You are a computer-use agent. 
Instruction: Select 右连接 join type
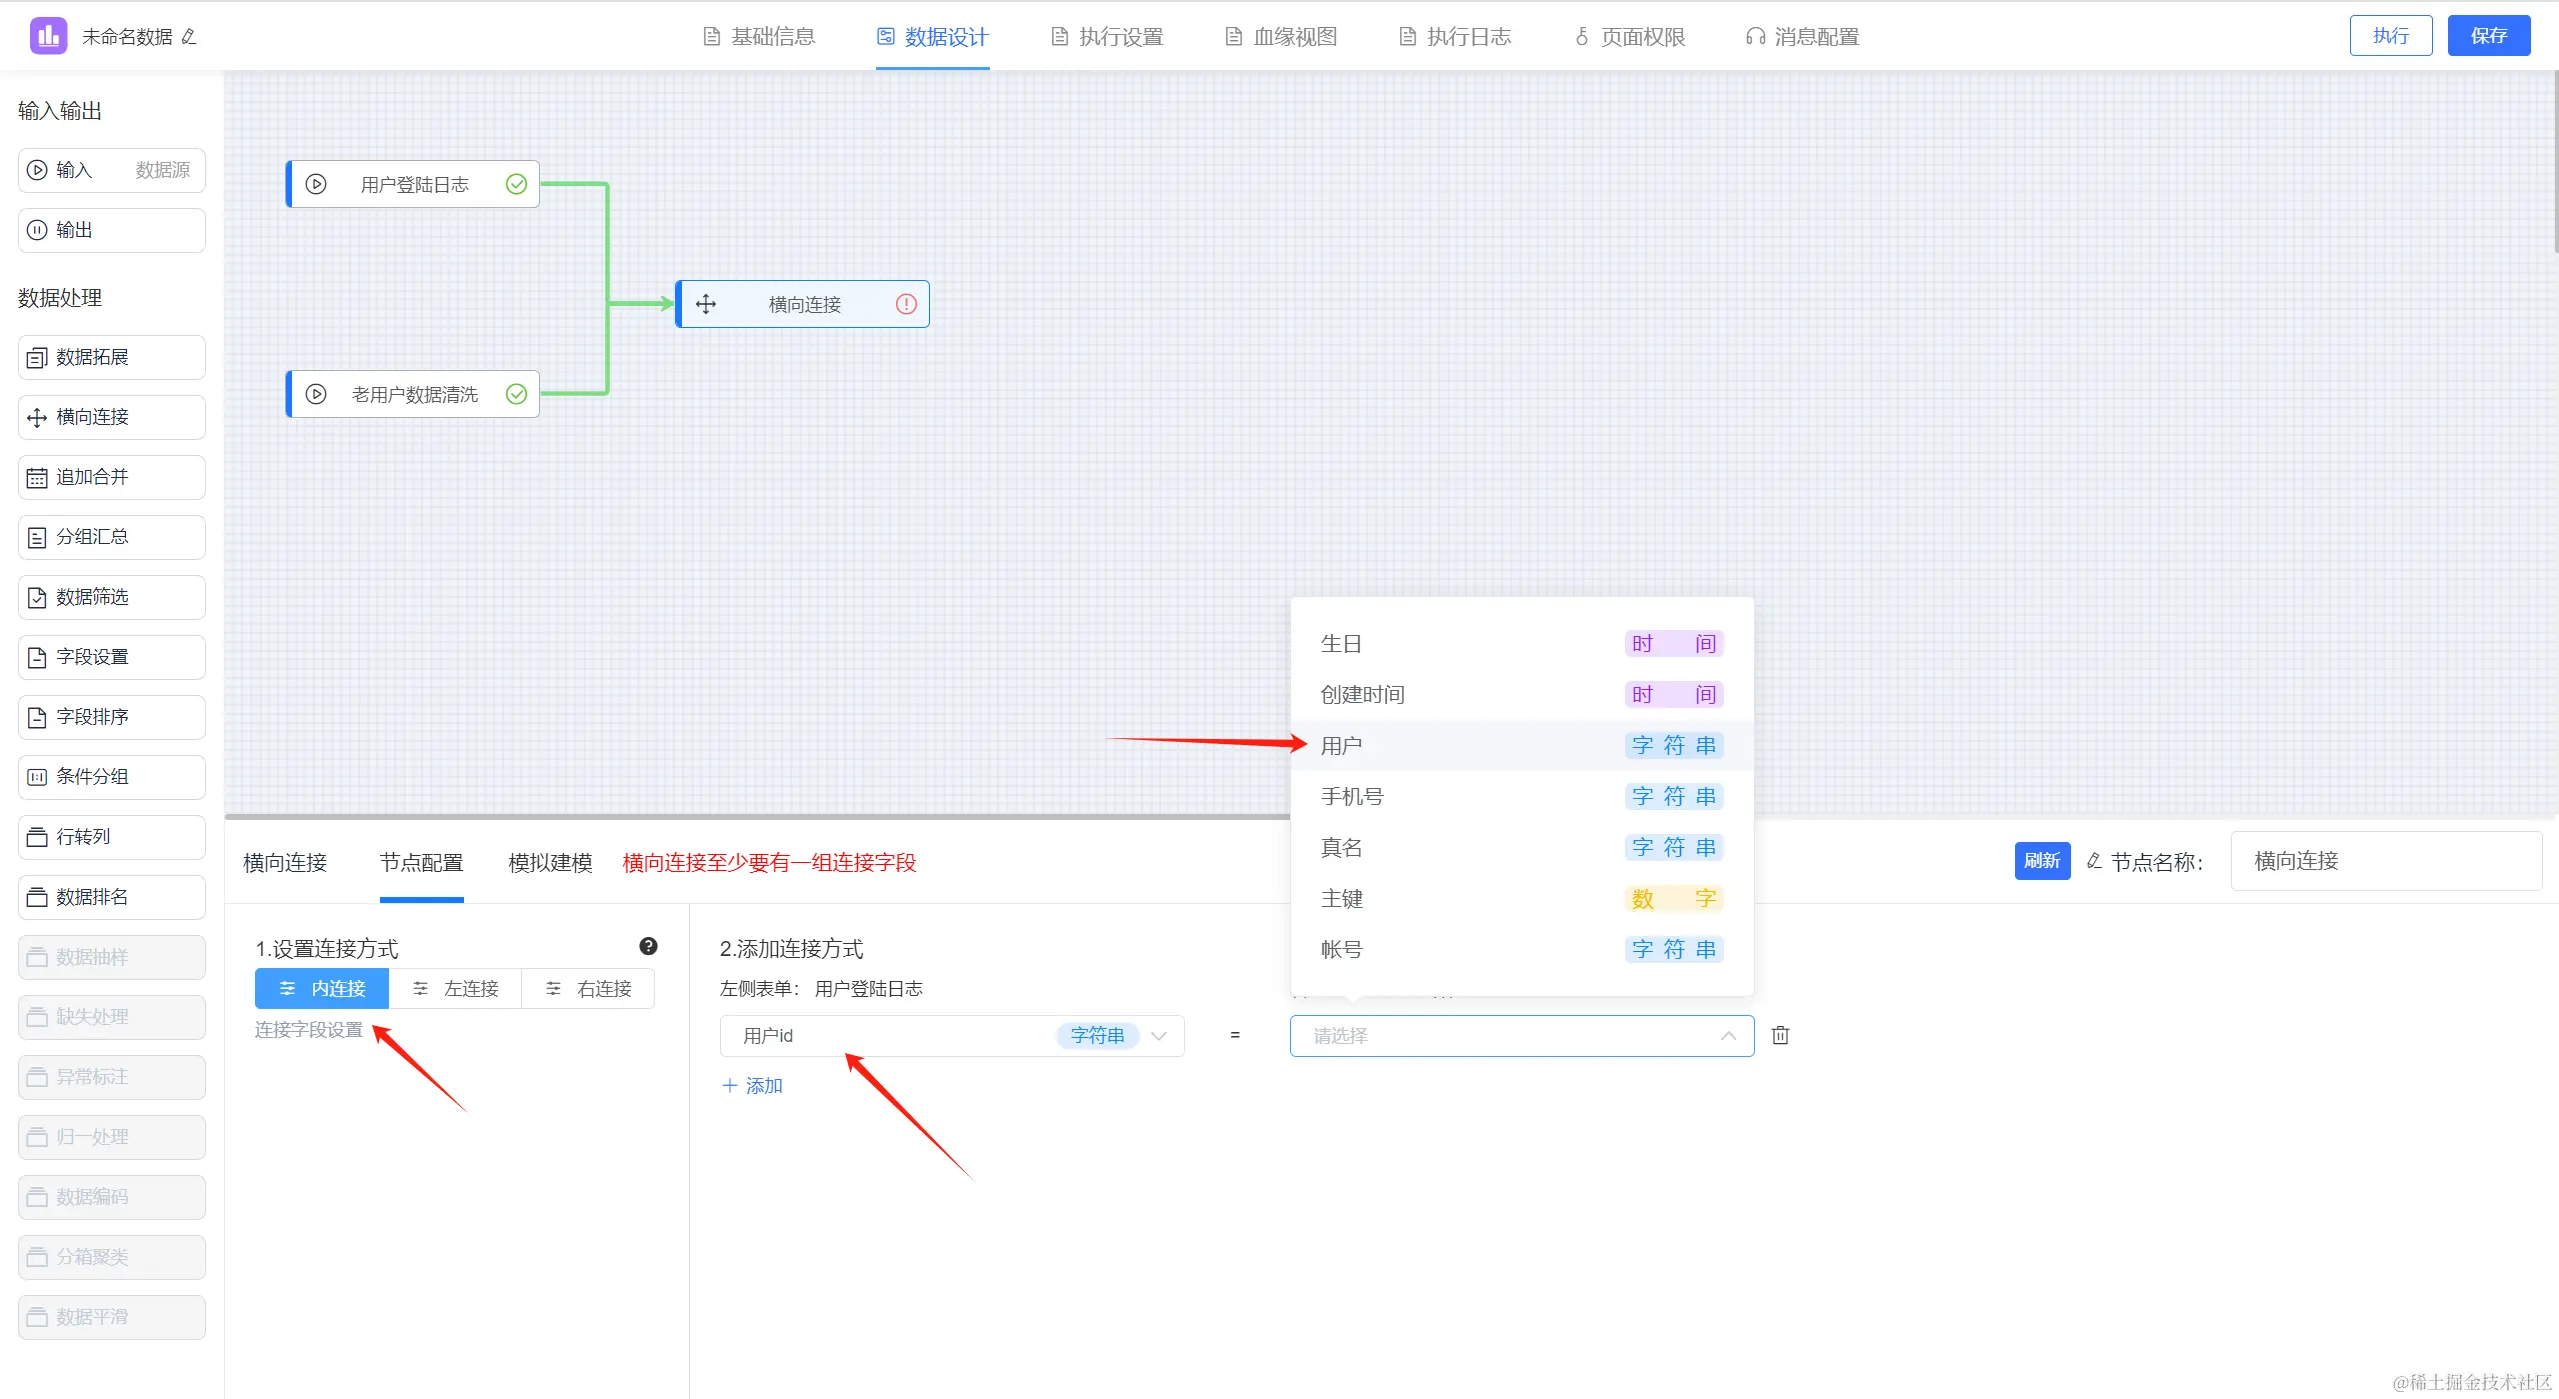click(x=588, y=988)
